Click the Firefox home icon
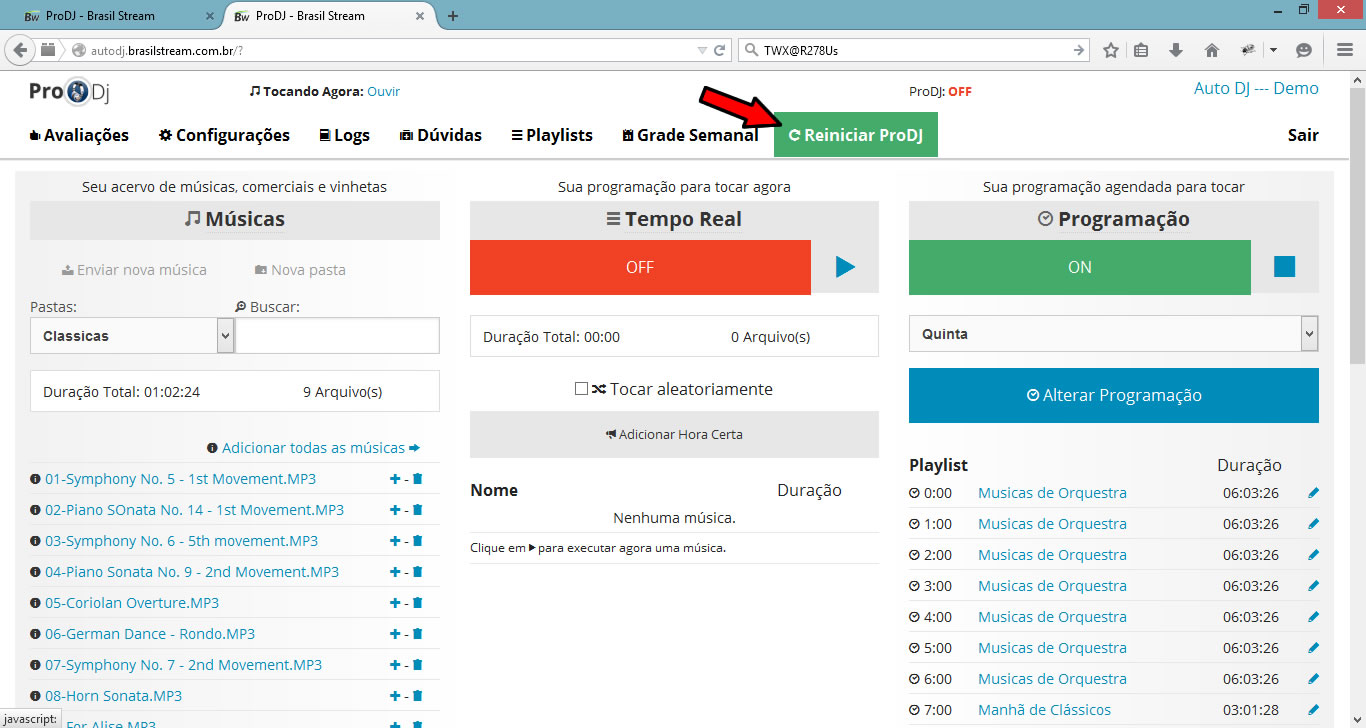1366x728 pixels. 1212,50
